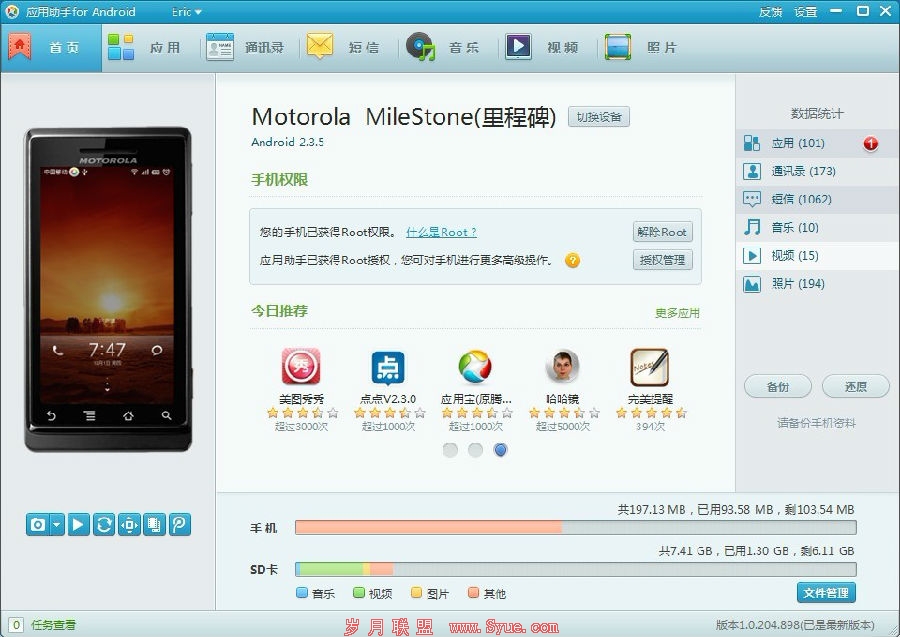Image resolution: width=900 pixels, height=637 pixels.
Task: Open 视频 (15) in data statistics
Action: pos(817,255)
